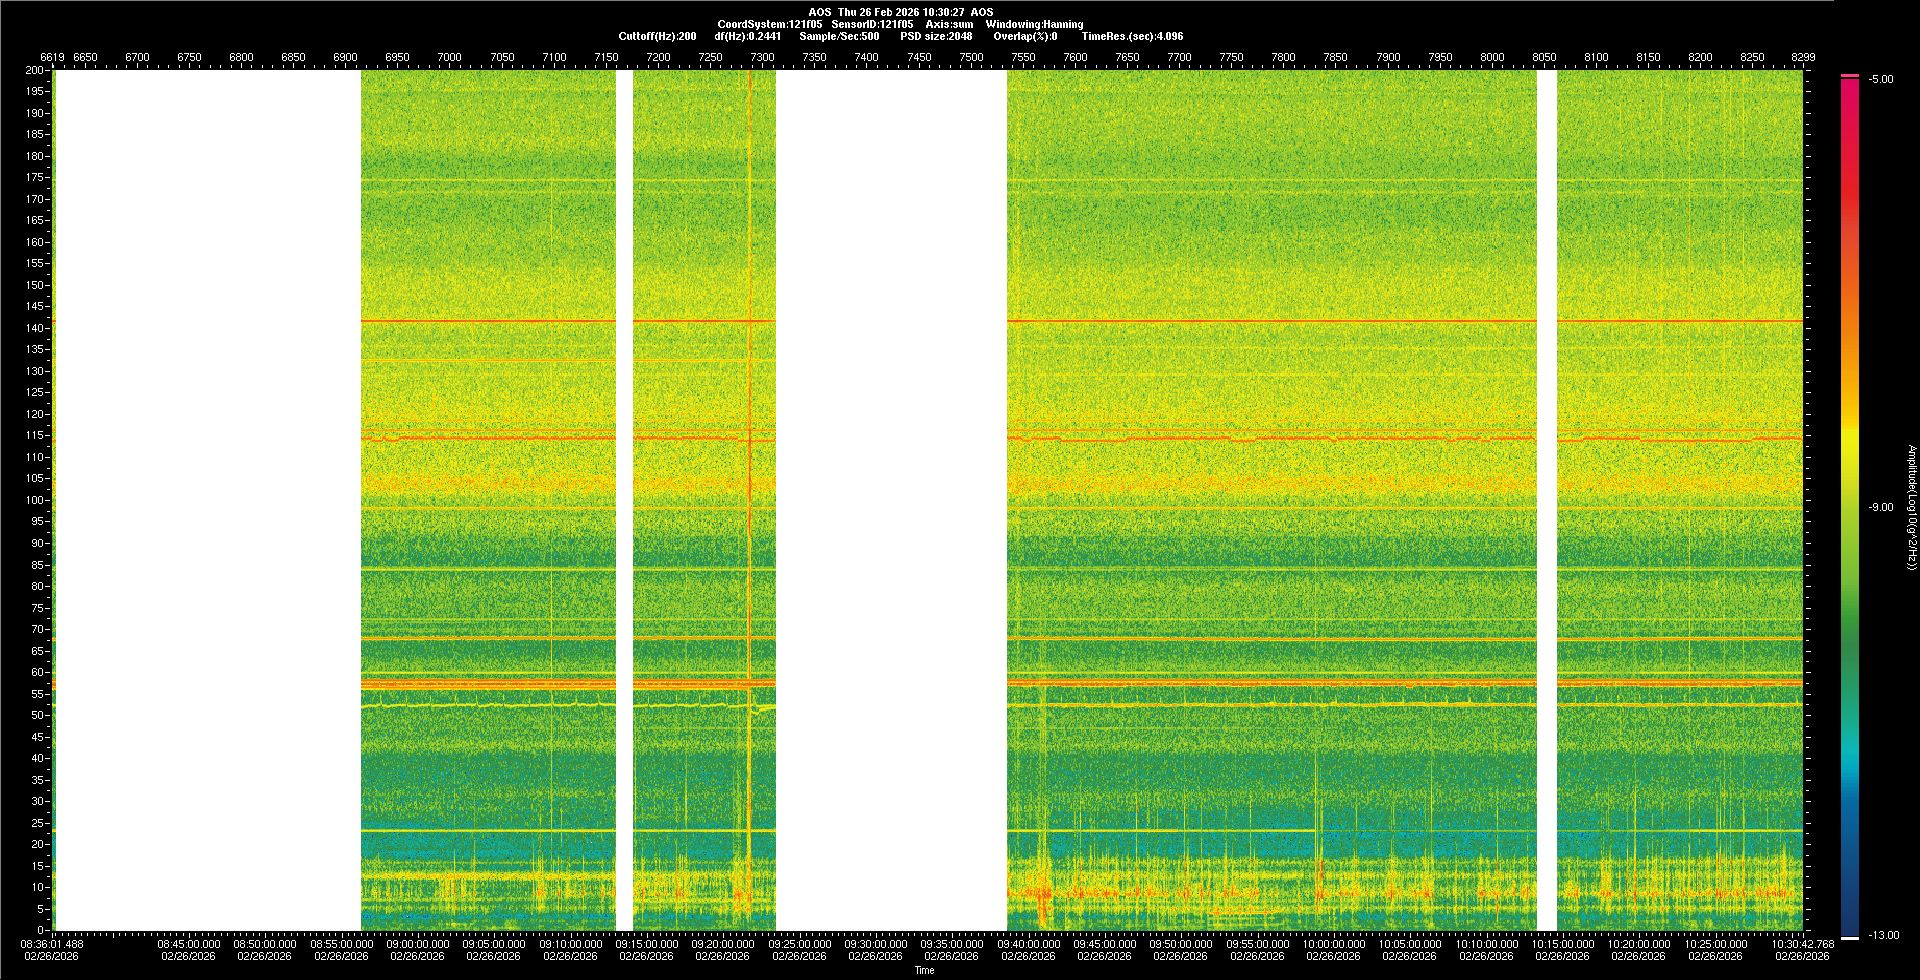Click the 08:36:01.488 start time label
1920x980 pixels.
[52, 944]
